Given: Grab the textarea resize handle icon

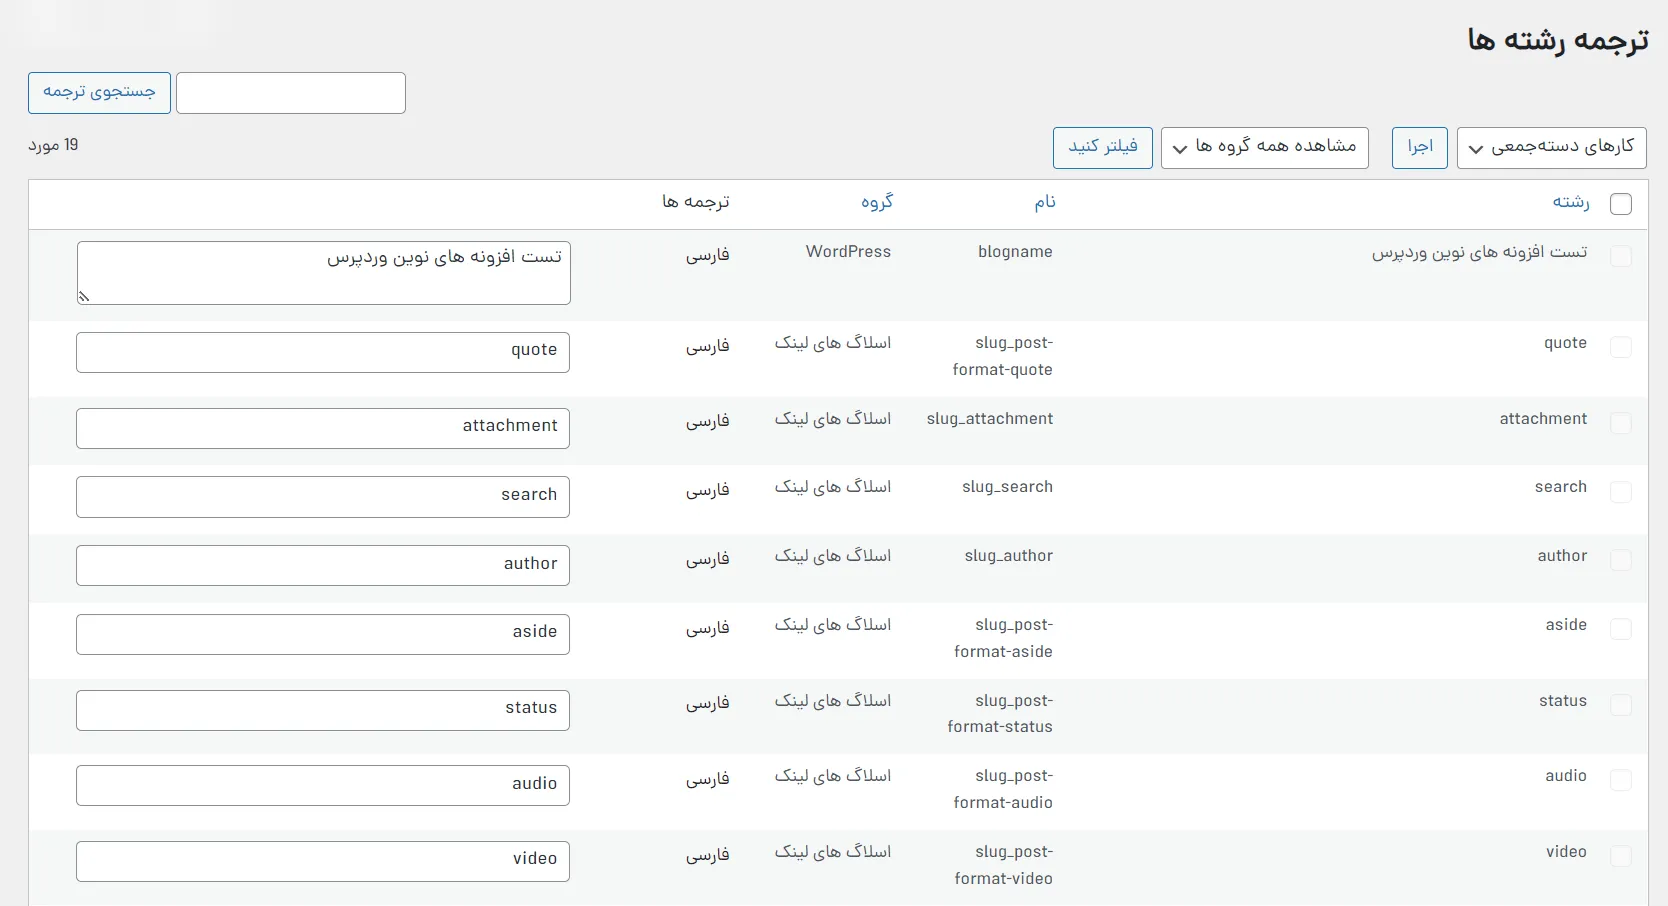Looking at the screenshot, I should (84, 296).
